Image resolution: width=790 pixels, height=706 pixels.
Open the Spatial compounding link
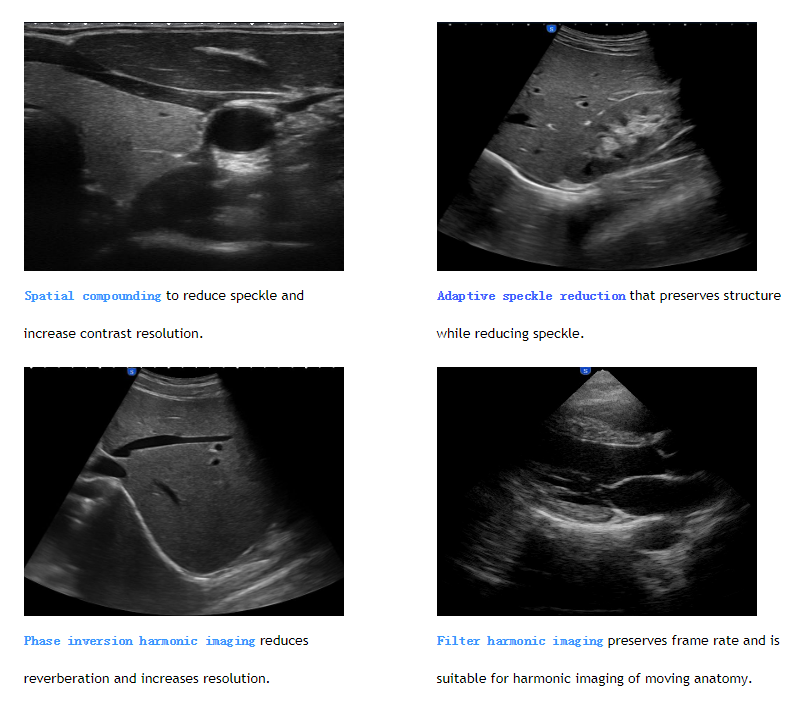click(x=93, y=296)
